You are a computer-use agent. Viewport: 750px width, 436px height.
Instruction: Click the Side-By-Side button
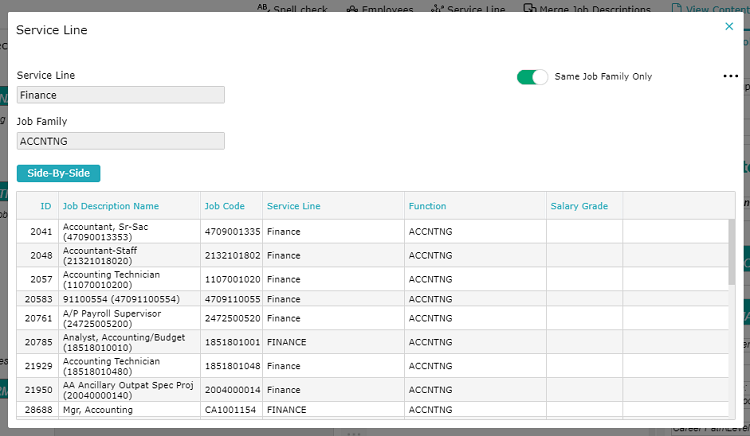click(x=59, y=173)
